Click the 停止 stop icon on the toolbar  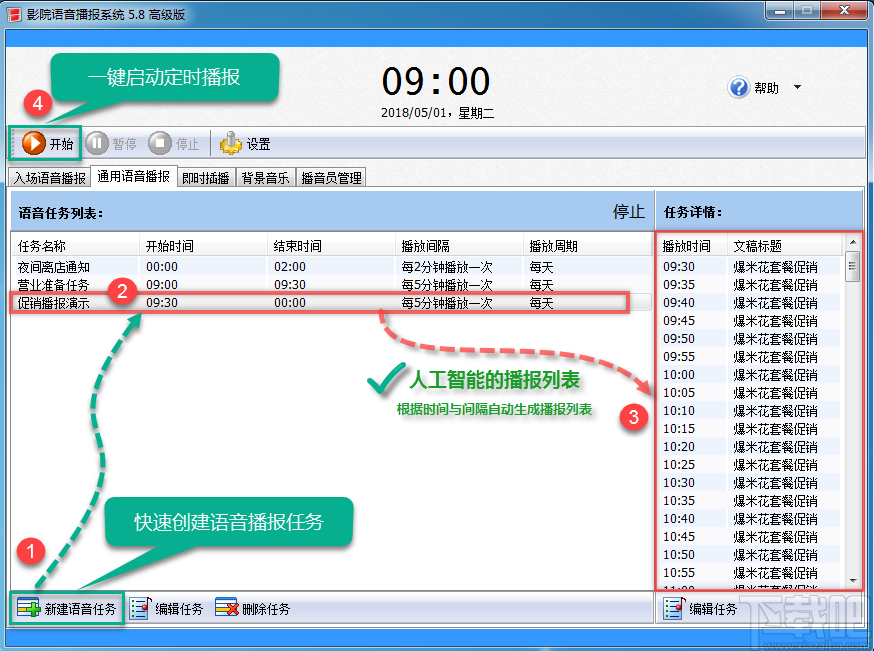[x=159, y=142]
